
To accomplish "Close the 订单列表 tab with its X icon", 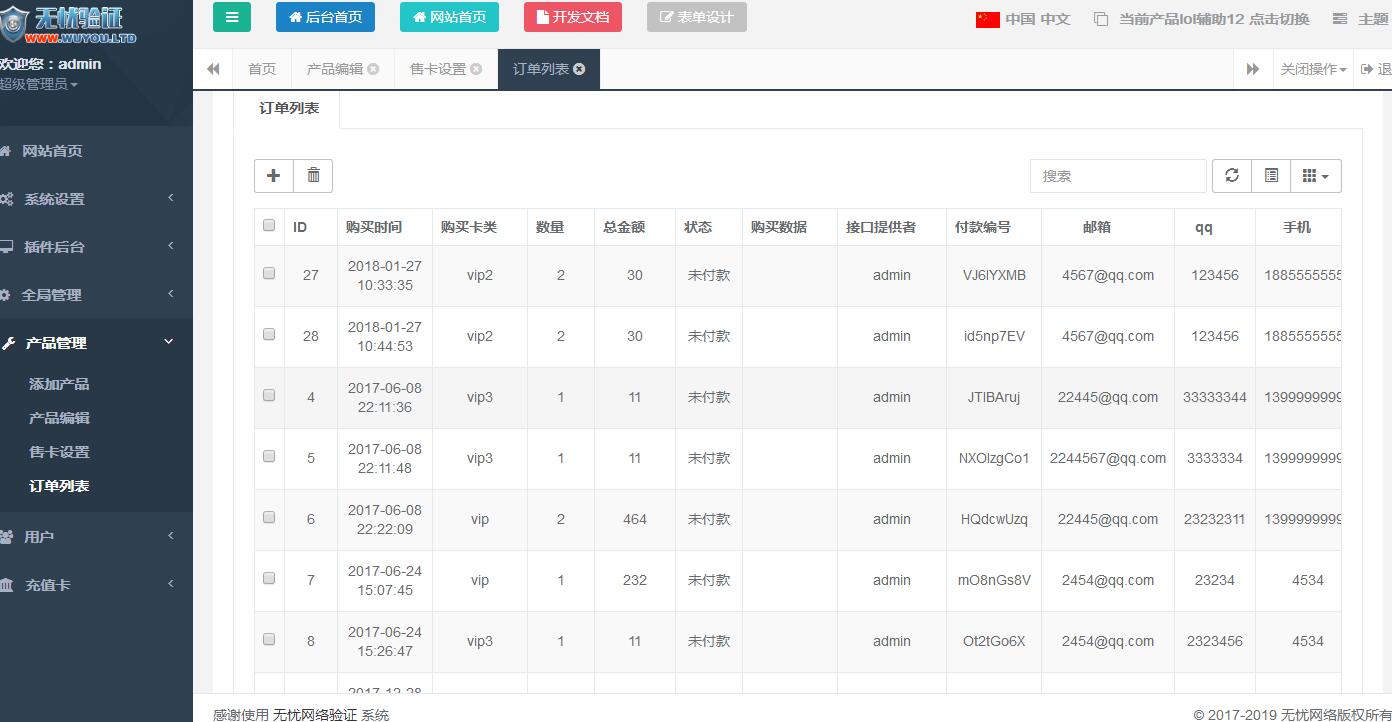I will click(580, 69).
